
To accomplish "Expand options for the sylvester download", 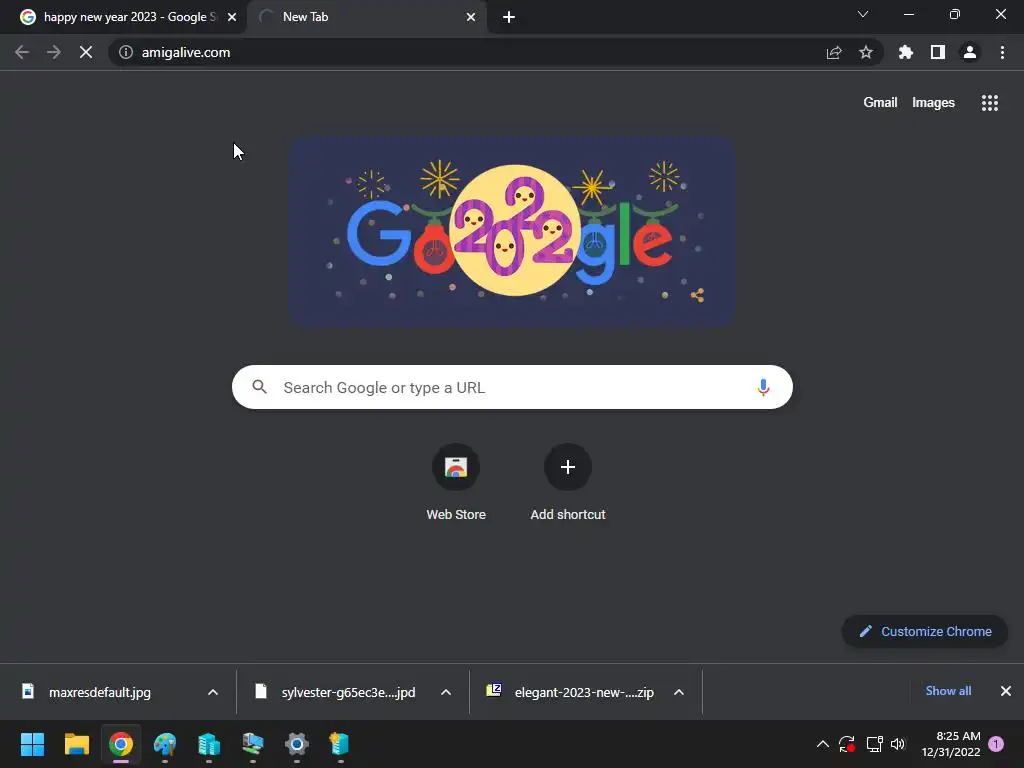I will [x=446, y=692].
